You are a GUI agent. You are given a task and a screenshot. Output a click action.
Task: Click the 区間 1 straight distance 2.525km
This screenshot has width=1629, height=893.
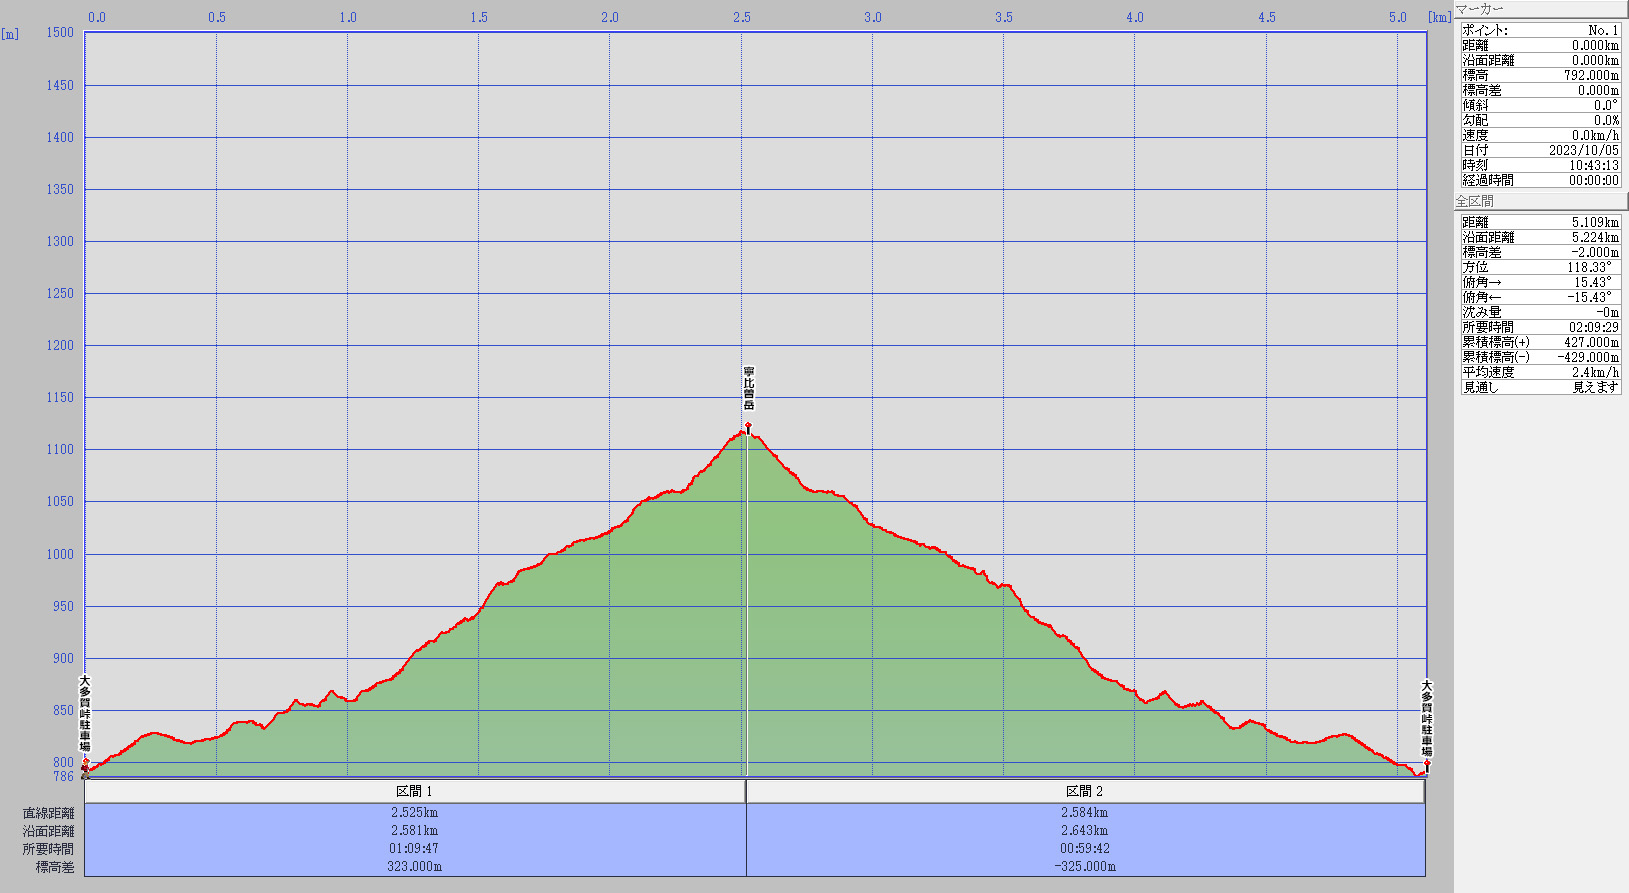pos(414,813)
